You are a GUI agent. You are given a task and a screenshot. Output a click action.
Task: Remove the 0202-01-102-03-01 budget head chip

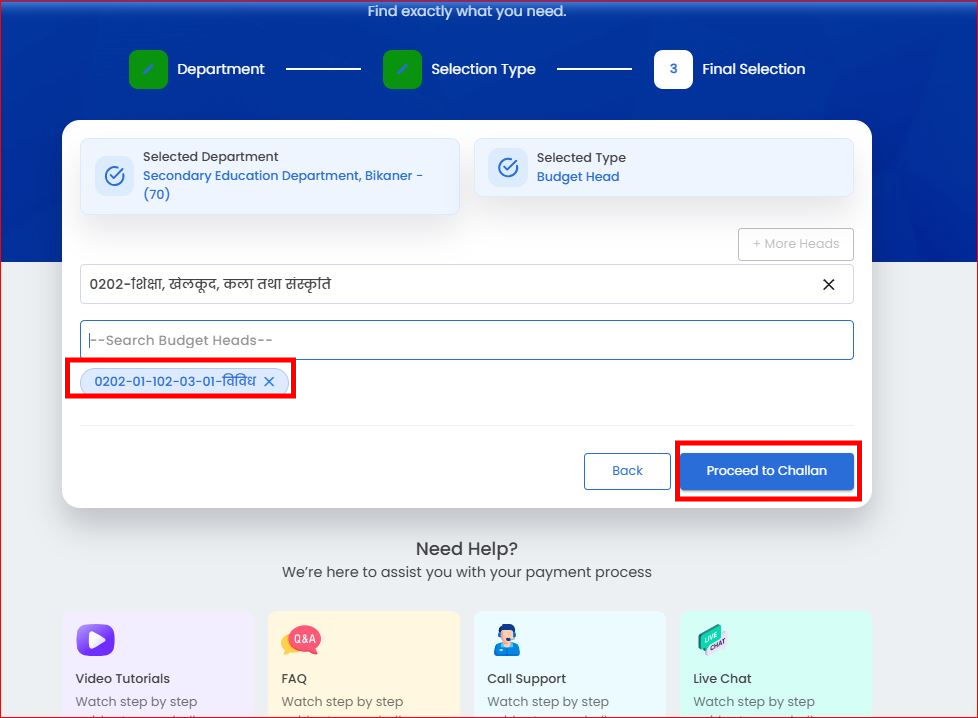click(x=269, y=381)
